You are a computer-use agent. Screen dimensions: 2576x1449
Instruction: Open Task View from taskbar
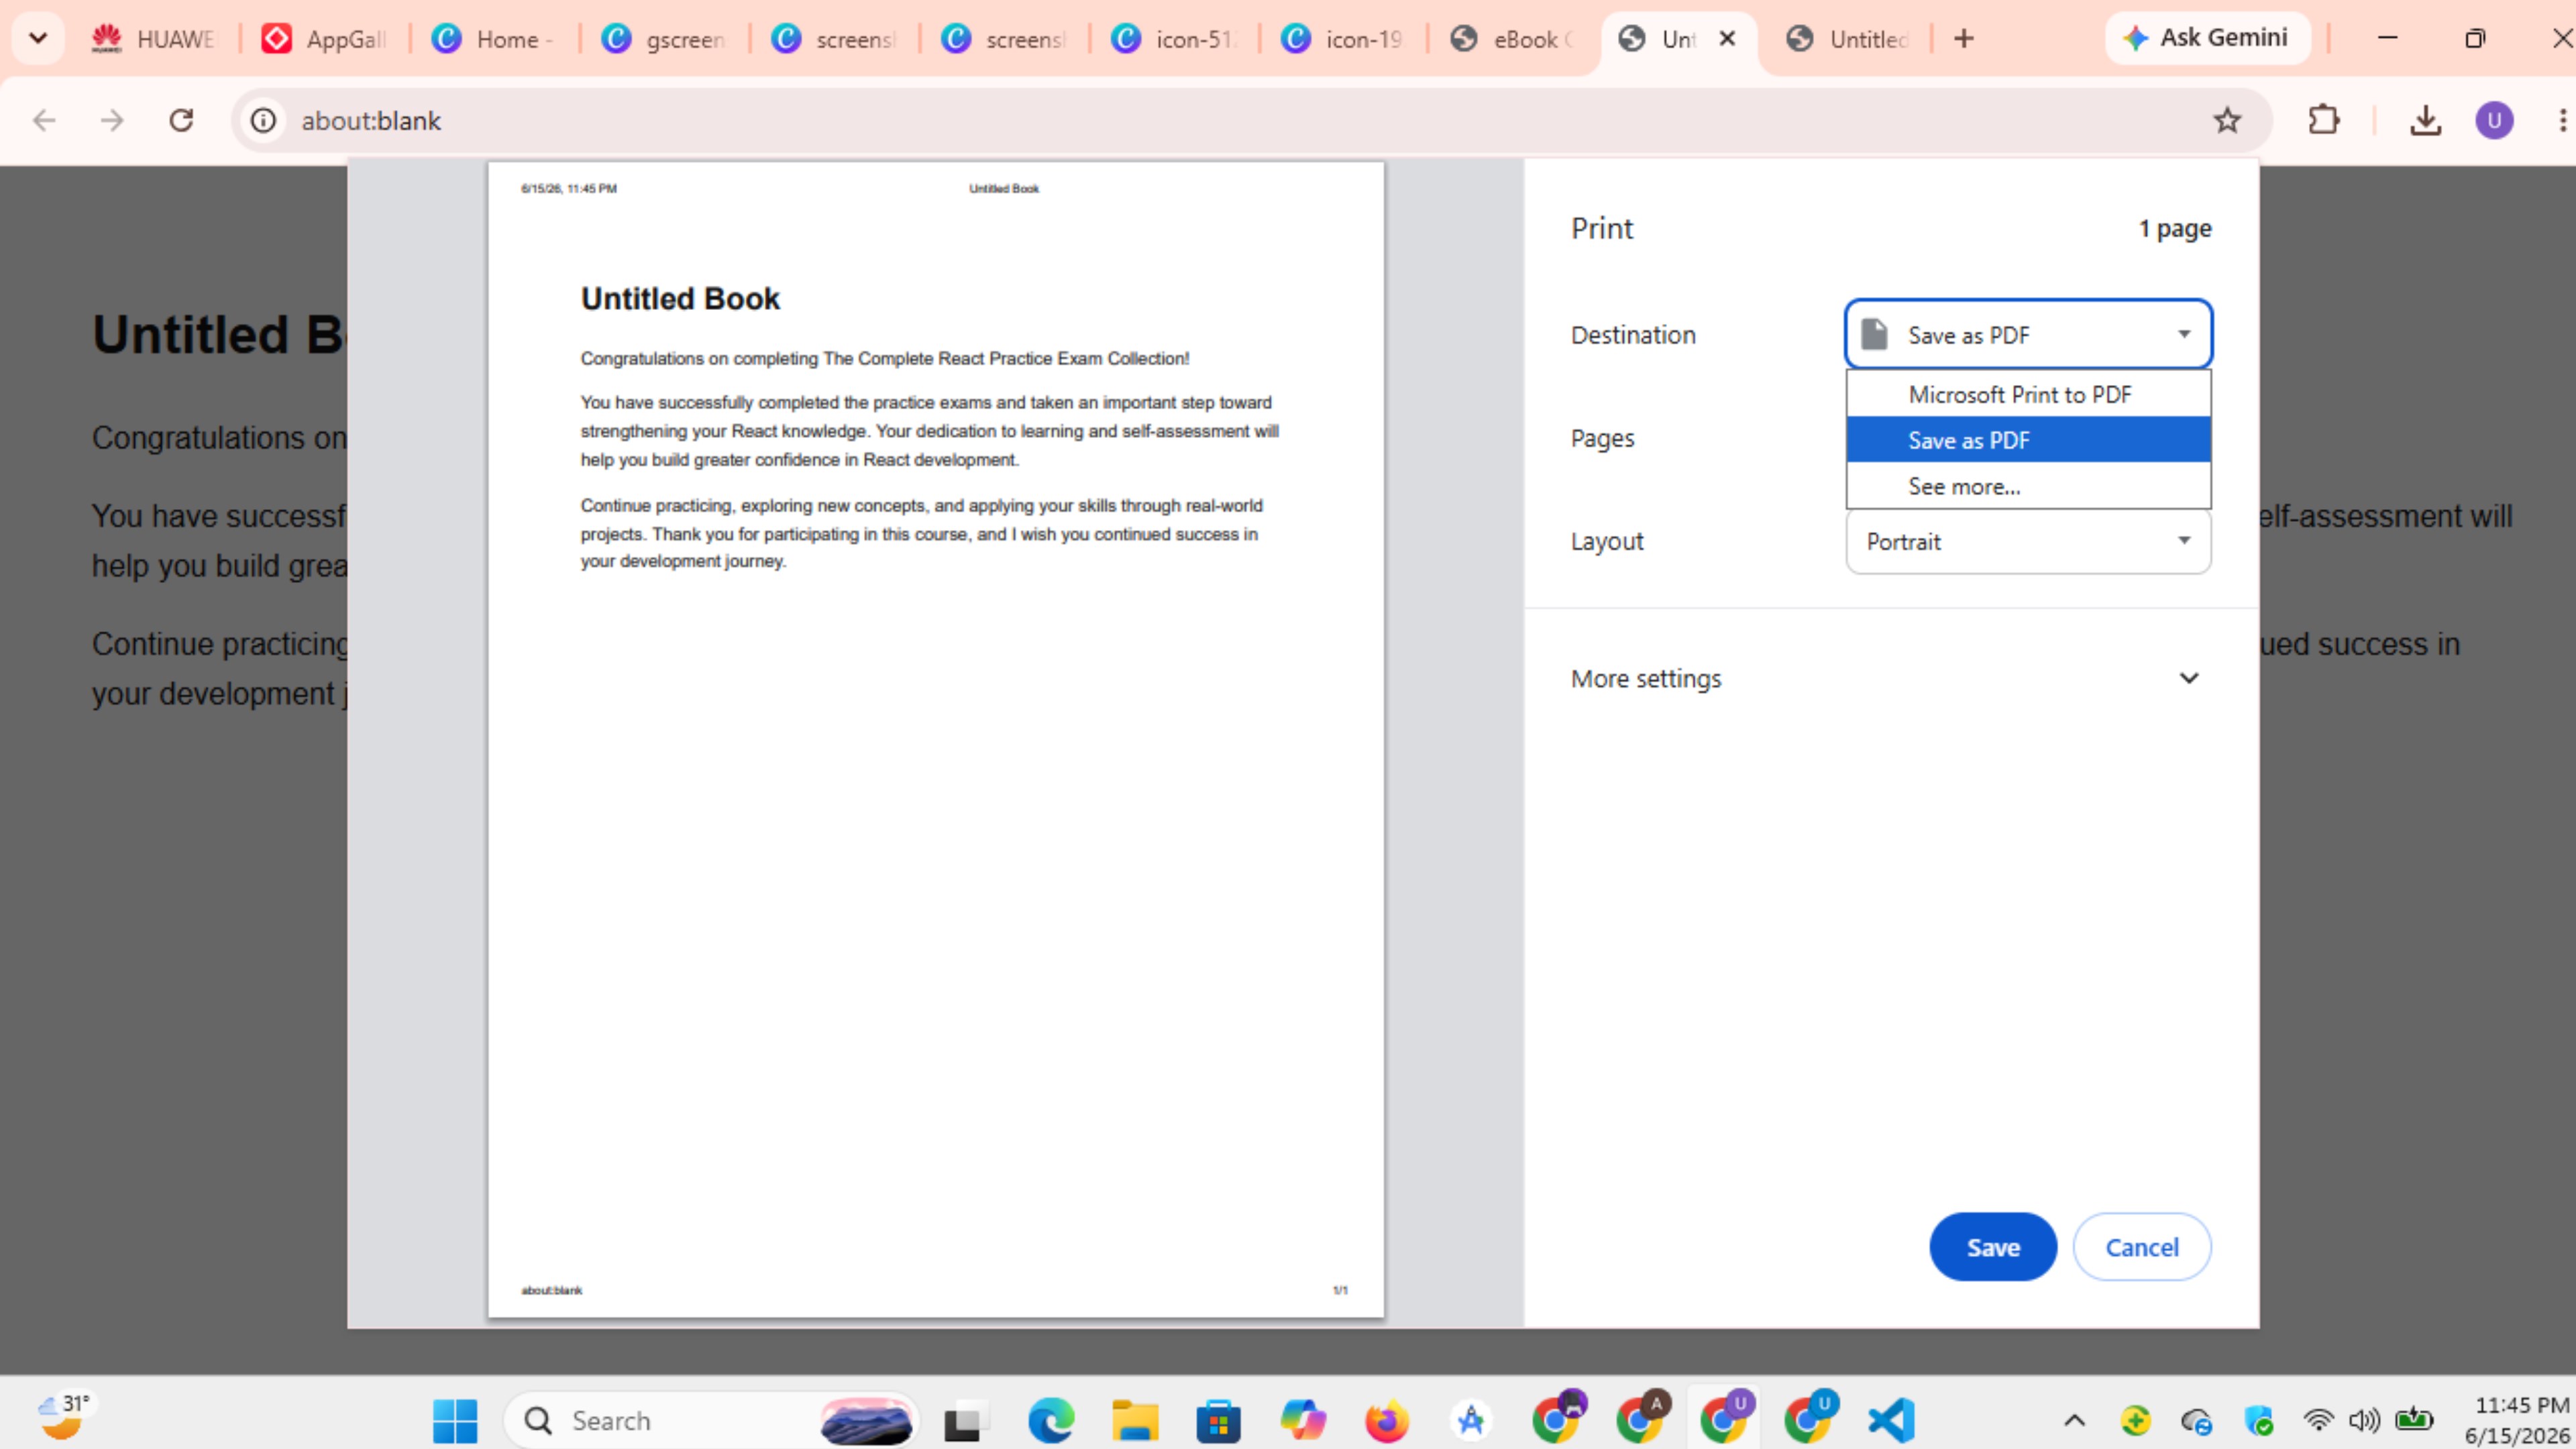point(967,1420)
